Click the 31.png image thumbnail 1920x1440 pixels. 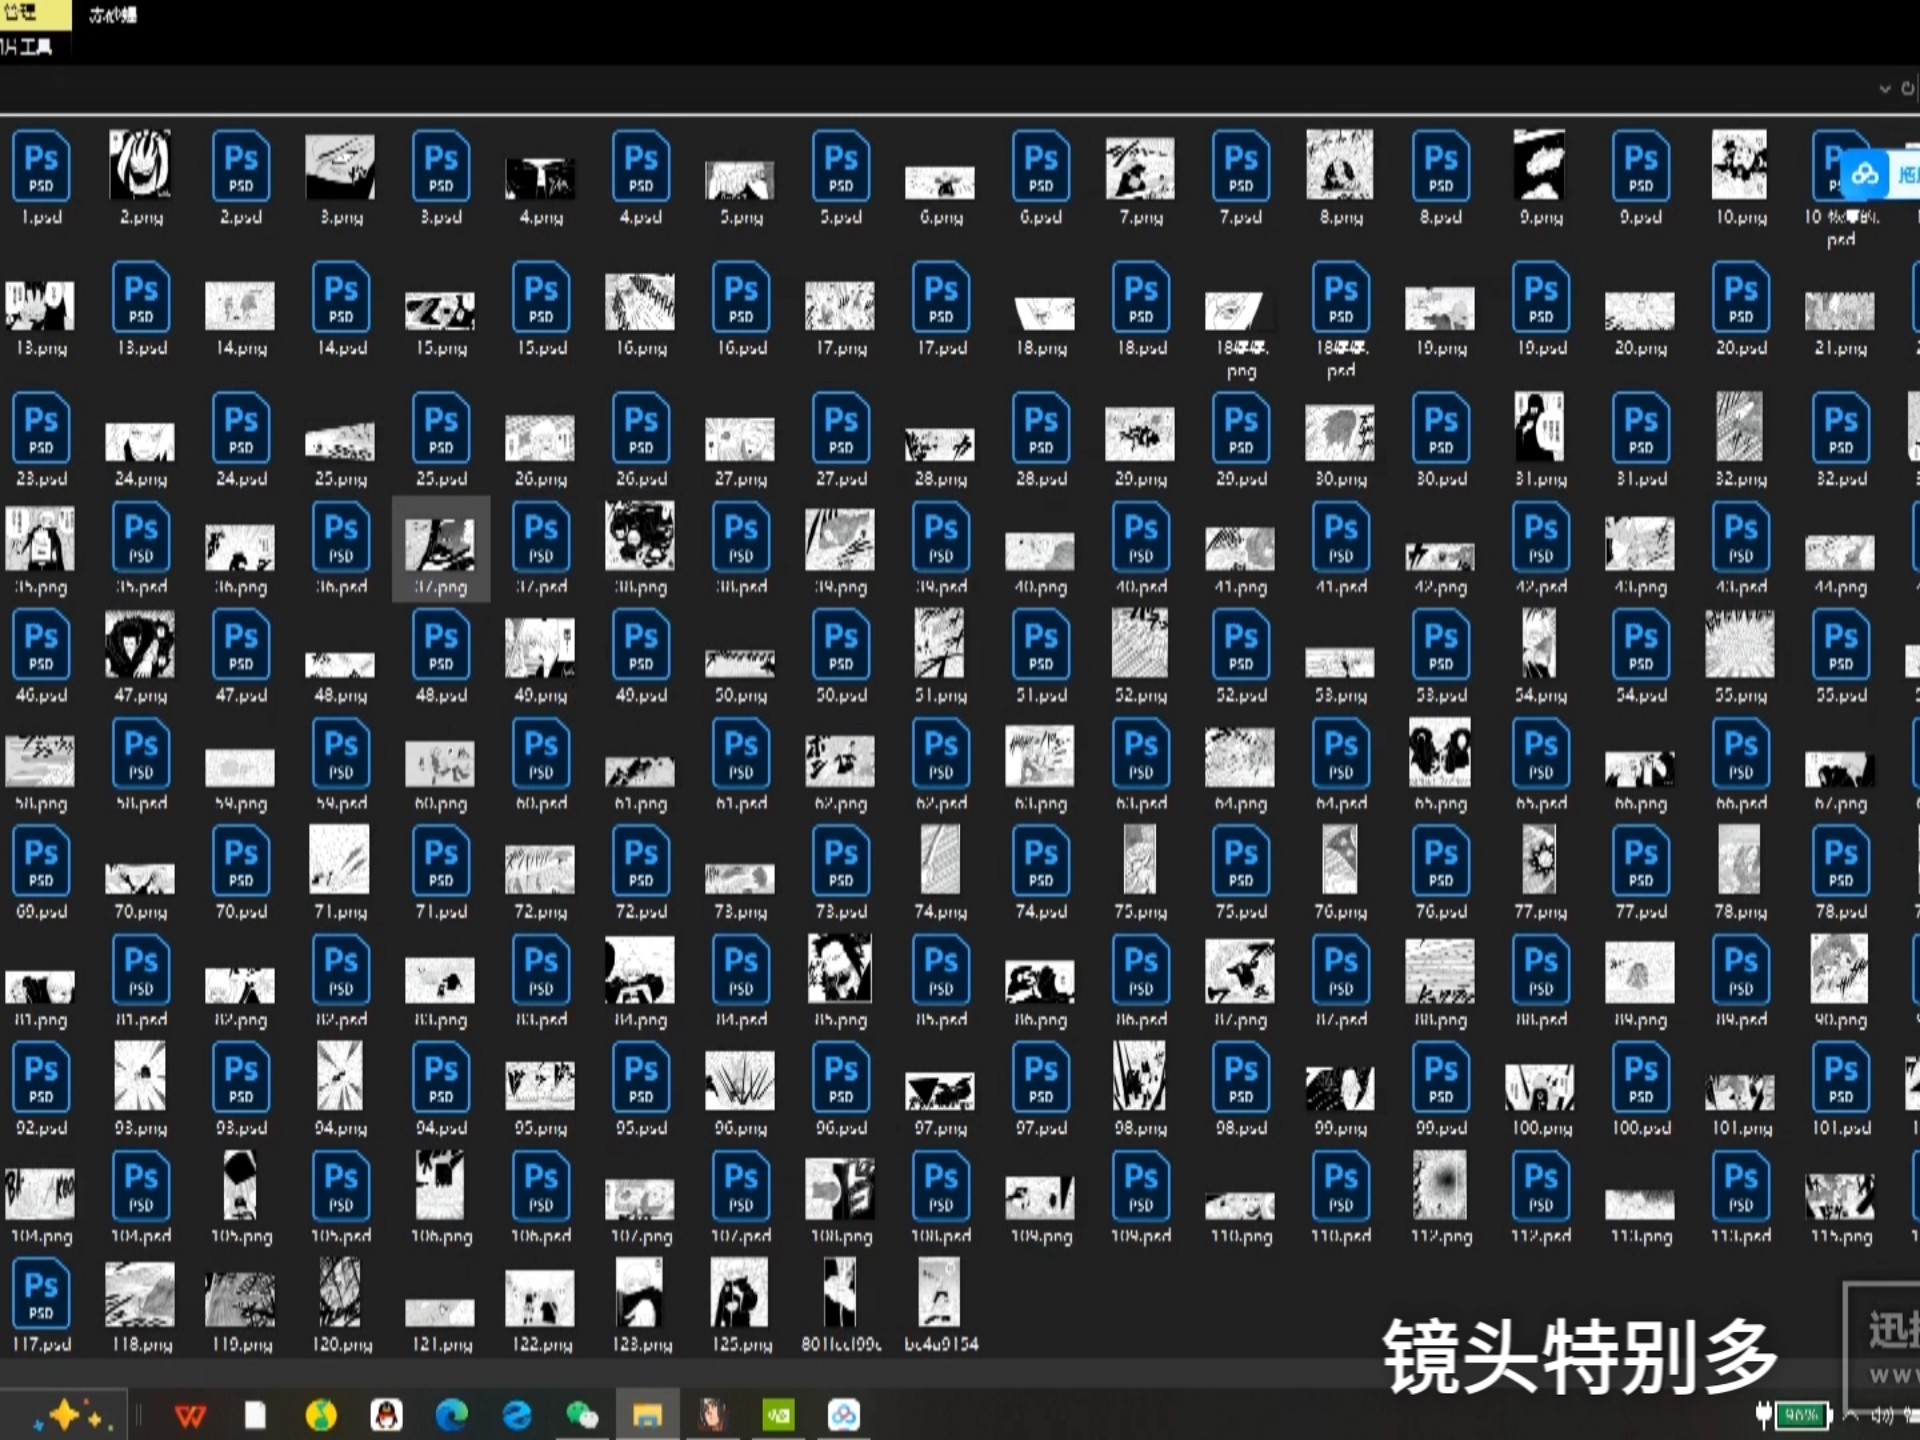pyautogui.click(x=1539, y=426)
